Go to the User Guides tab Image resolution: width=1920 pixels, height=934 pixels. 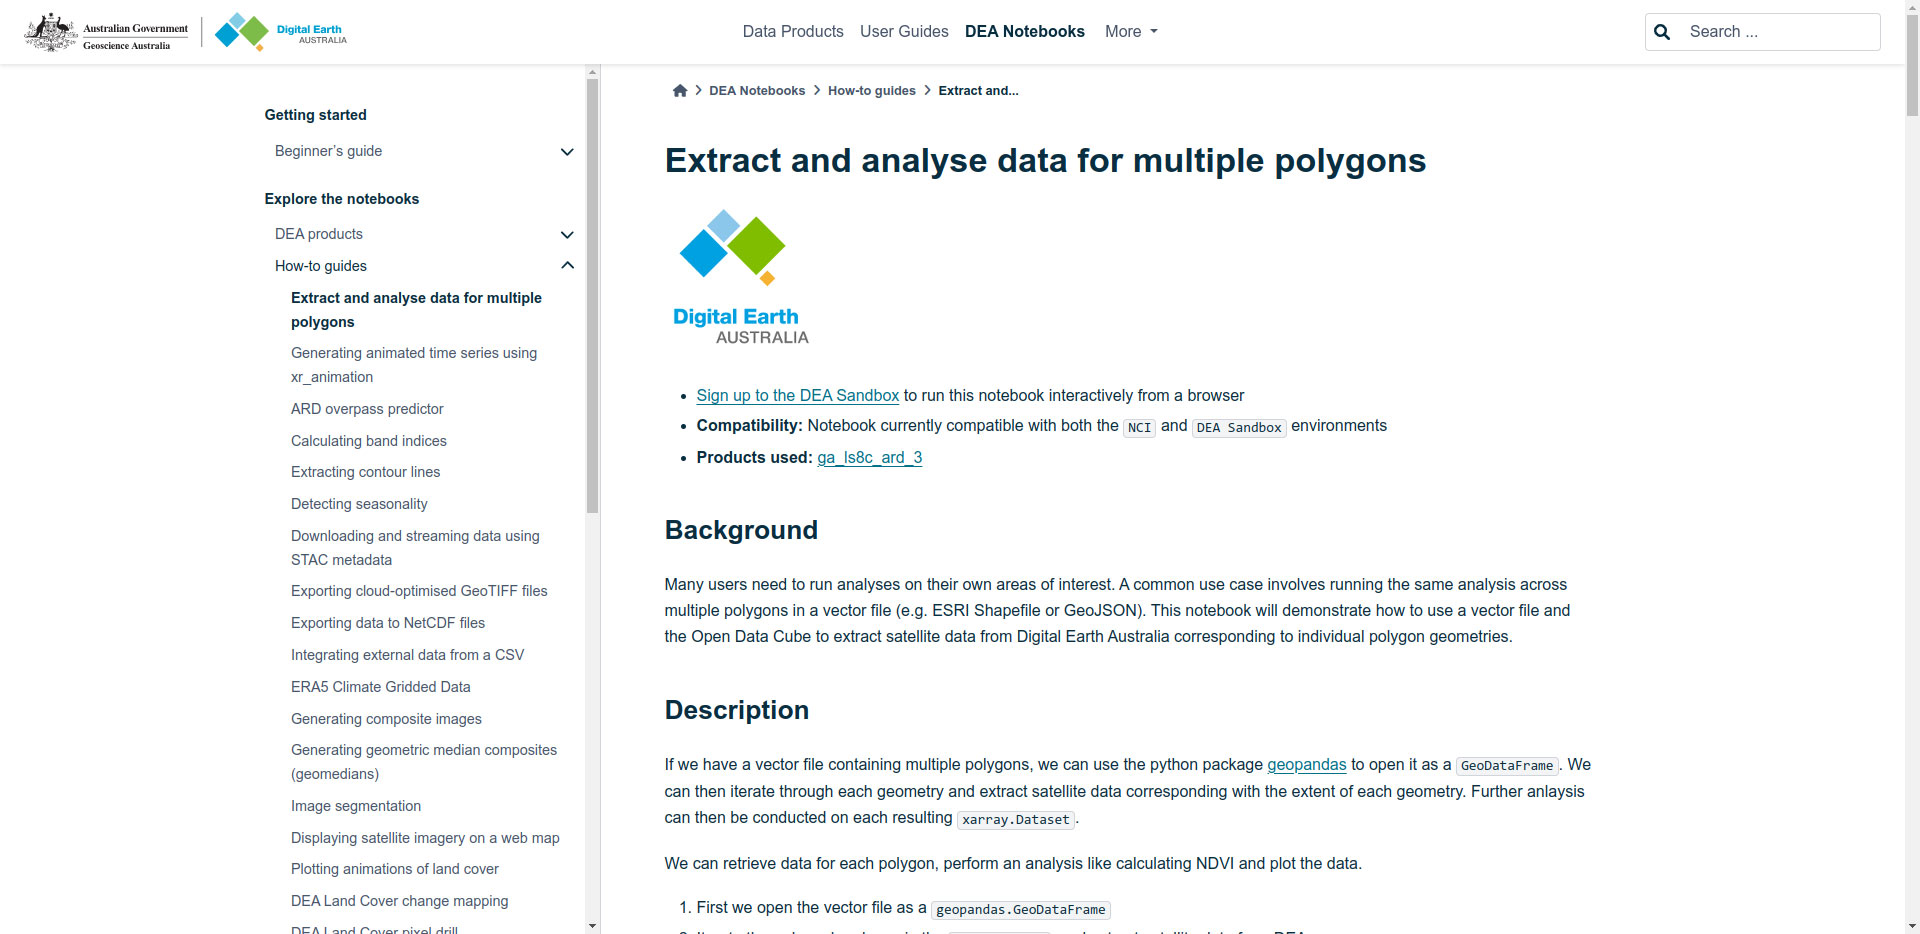[x=904, y=32]
